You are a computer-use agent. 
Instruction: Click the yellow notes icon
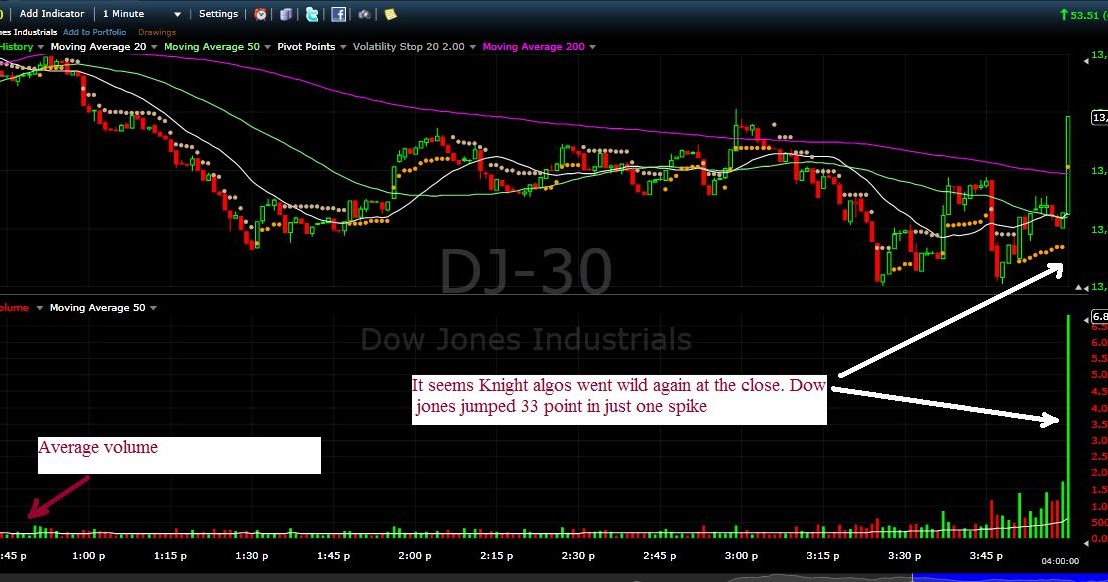[390, 14]
